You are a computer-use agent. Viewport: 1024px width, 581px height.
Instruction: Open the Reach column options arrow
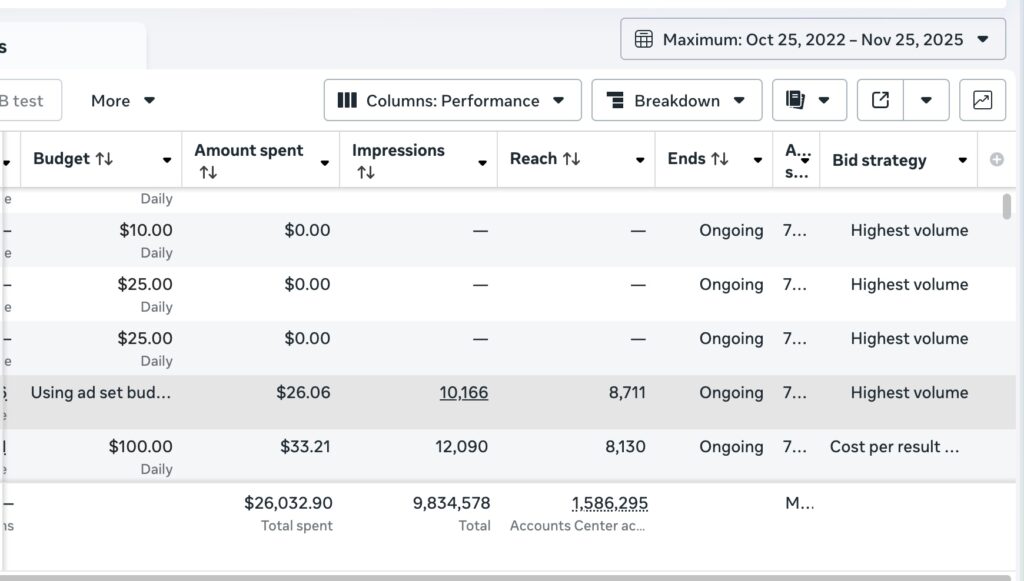(640, 161)
